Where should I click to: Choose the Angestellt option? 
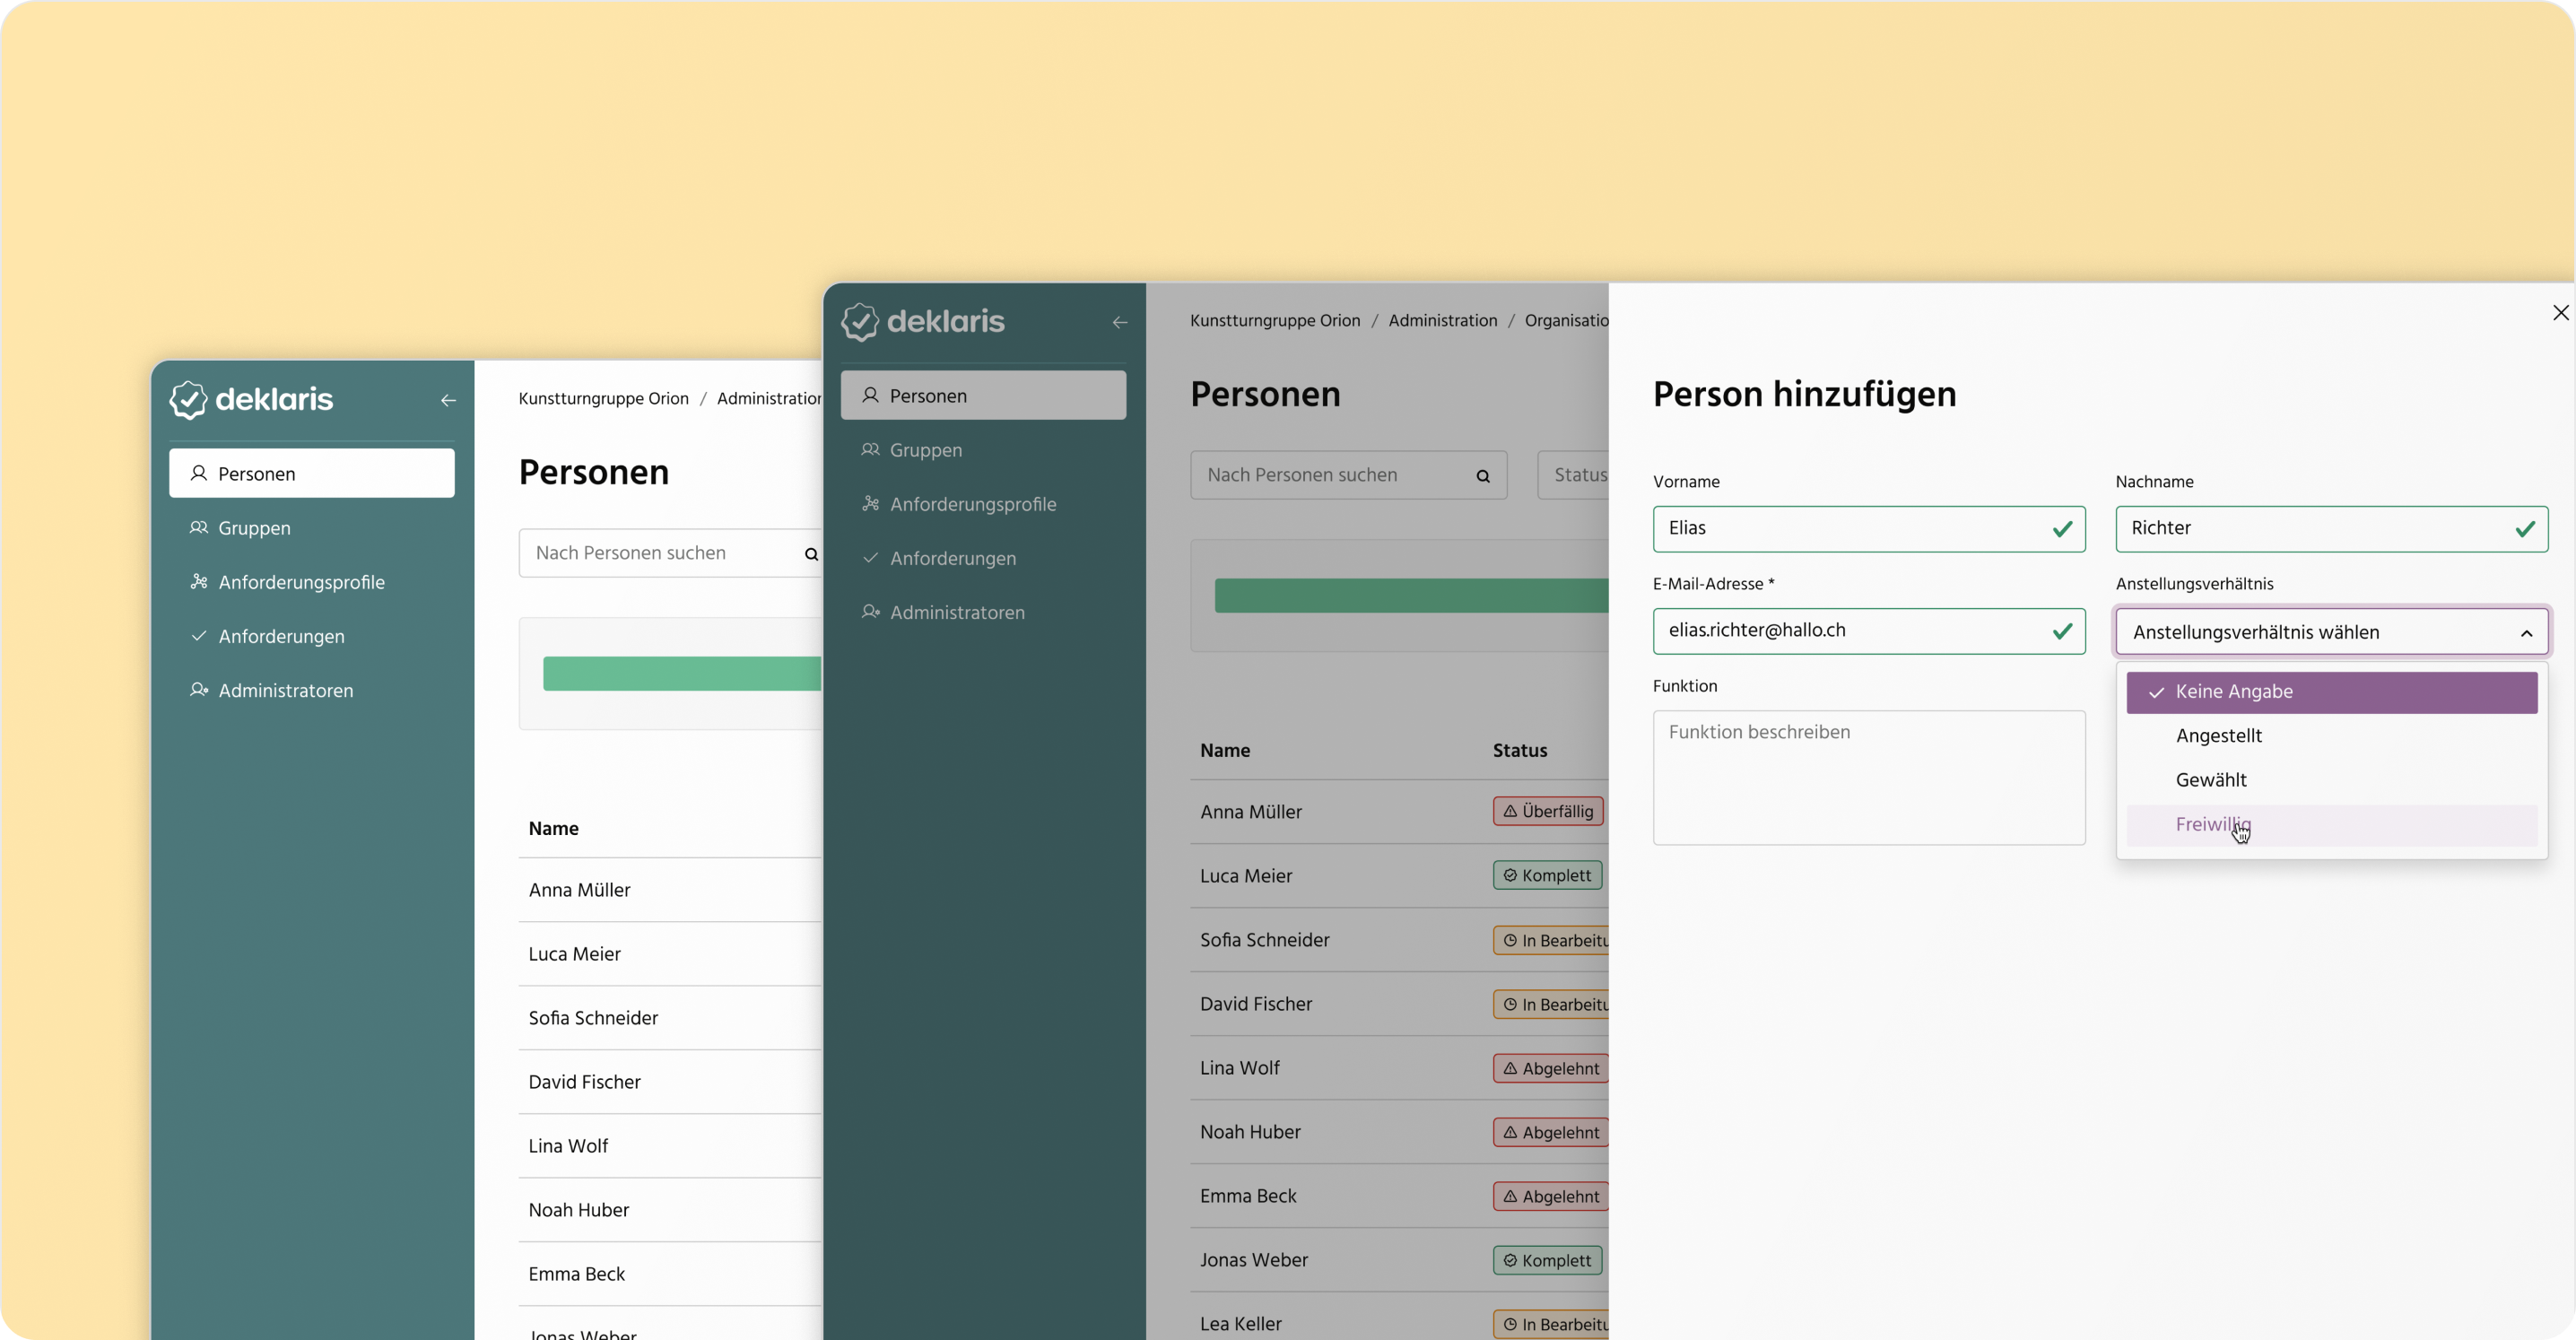point(2218,736)
